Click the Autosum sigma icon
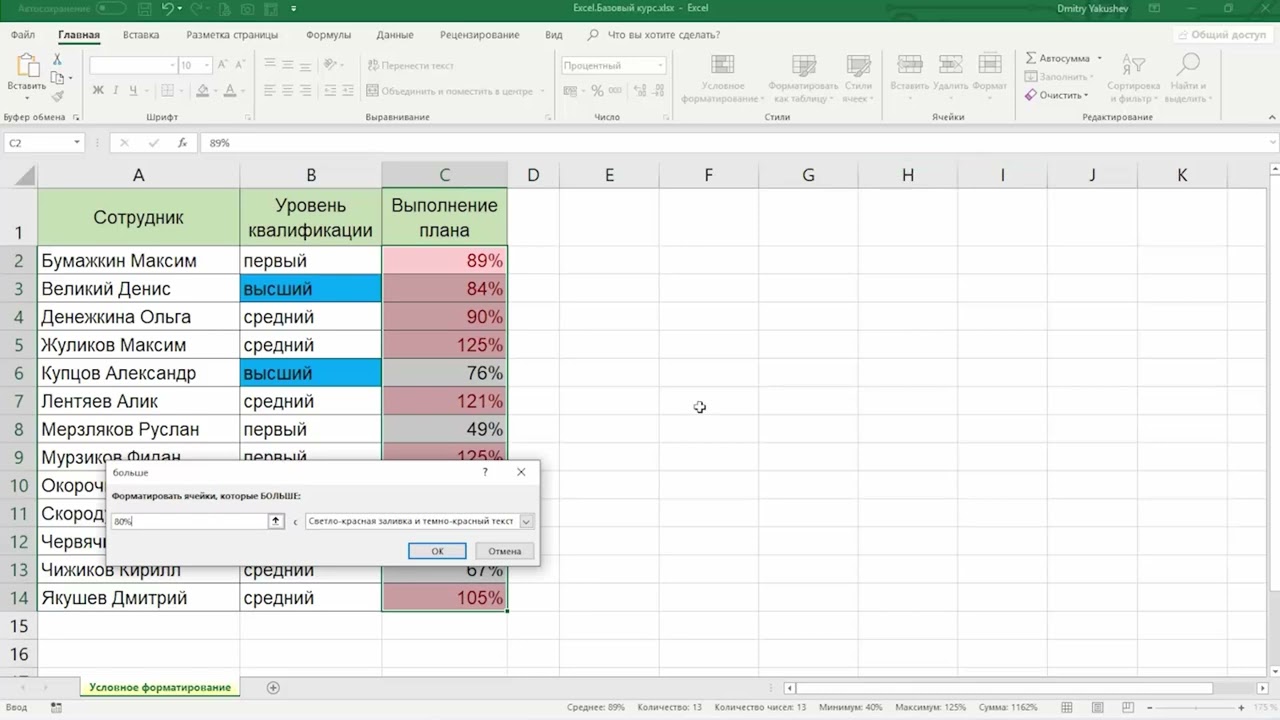 tap(1031, 58)
